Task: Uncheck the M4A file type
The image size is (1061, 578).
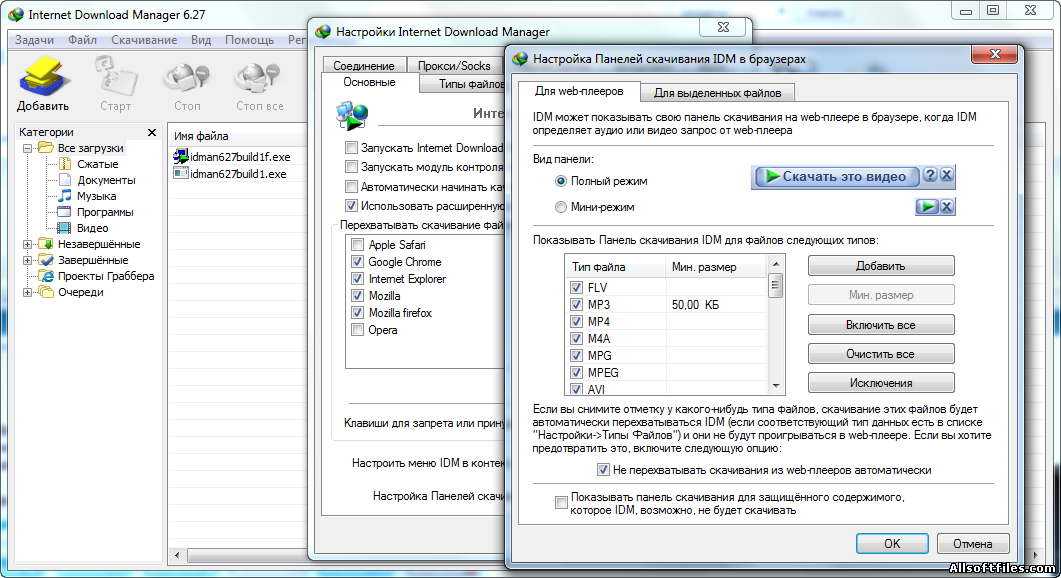Action: click(576, 338)
